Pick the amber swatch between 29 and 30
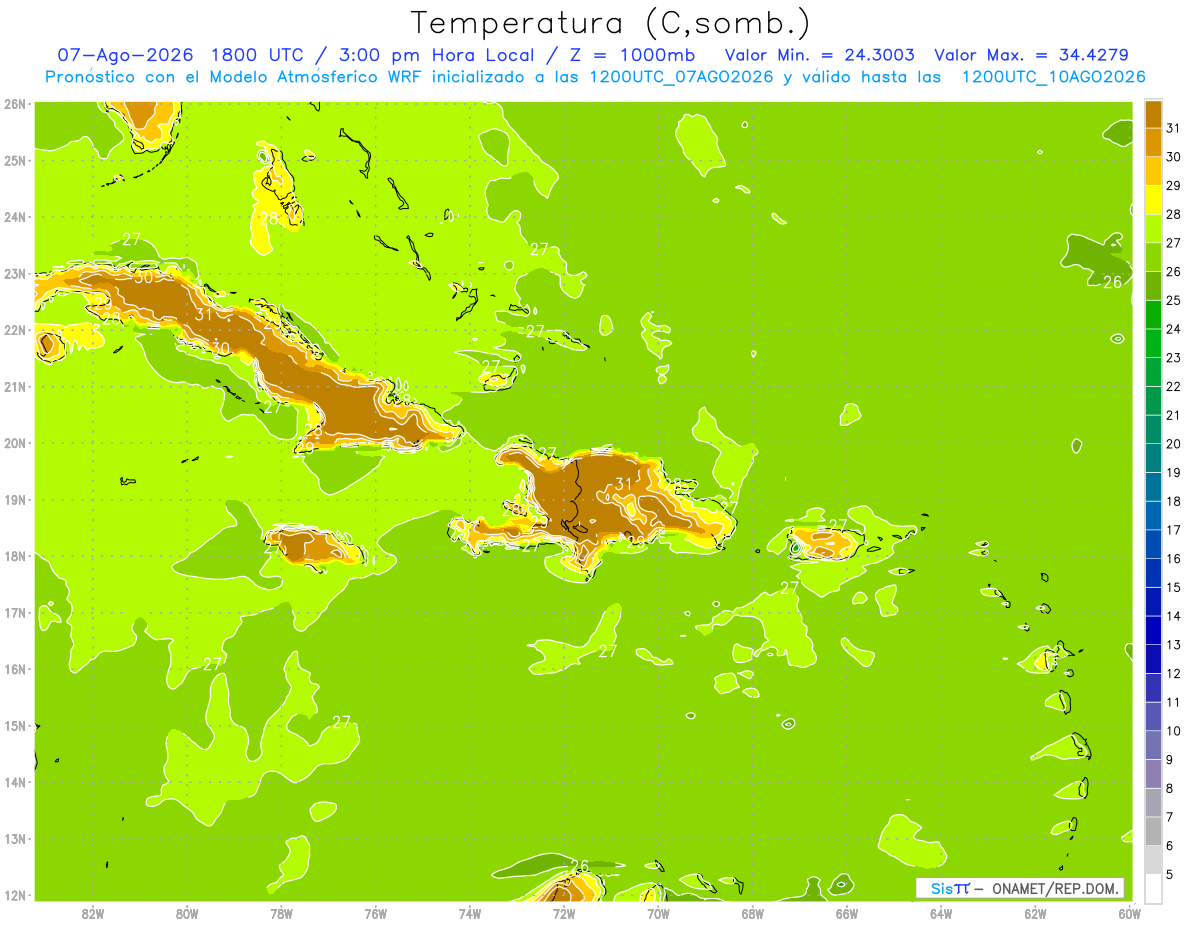 [x=1153, y=172]
